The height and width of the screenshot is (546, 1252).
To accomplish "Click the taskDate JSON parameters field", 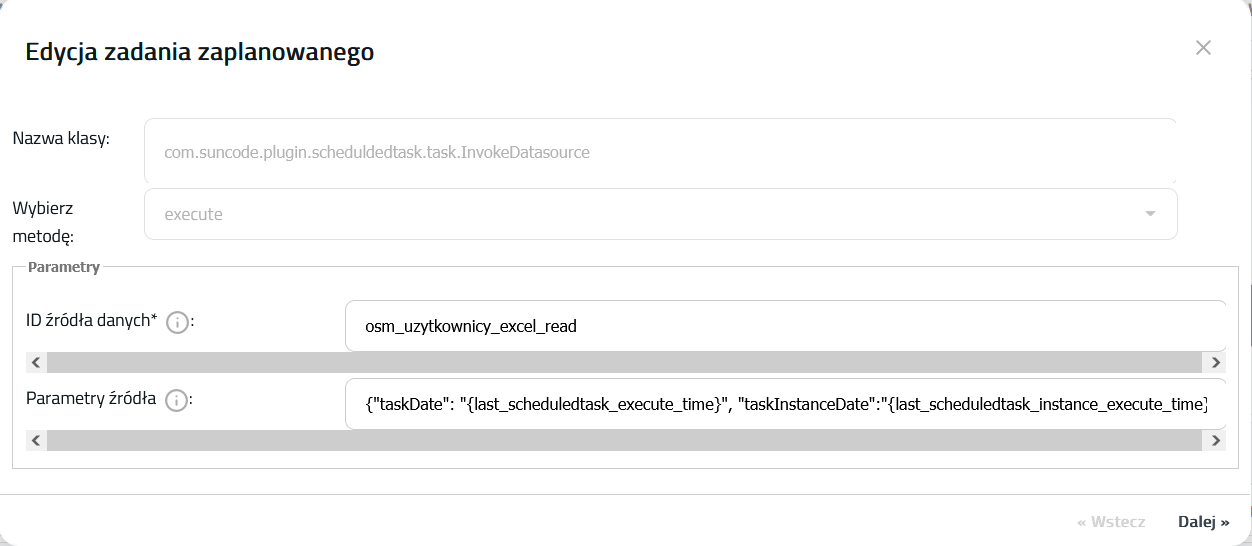I will pos(785,404).
